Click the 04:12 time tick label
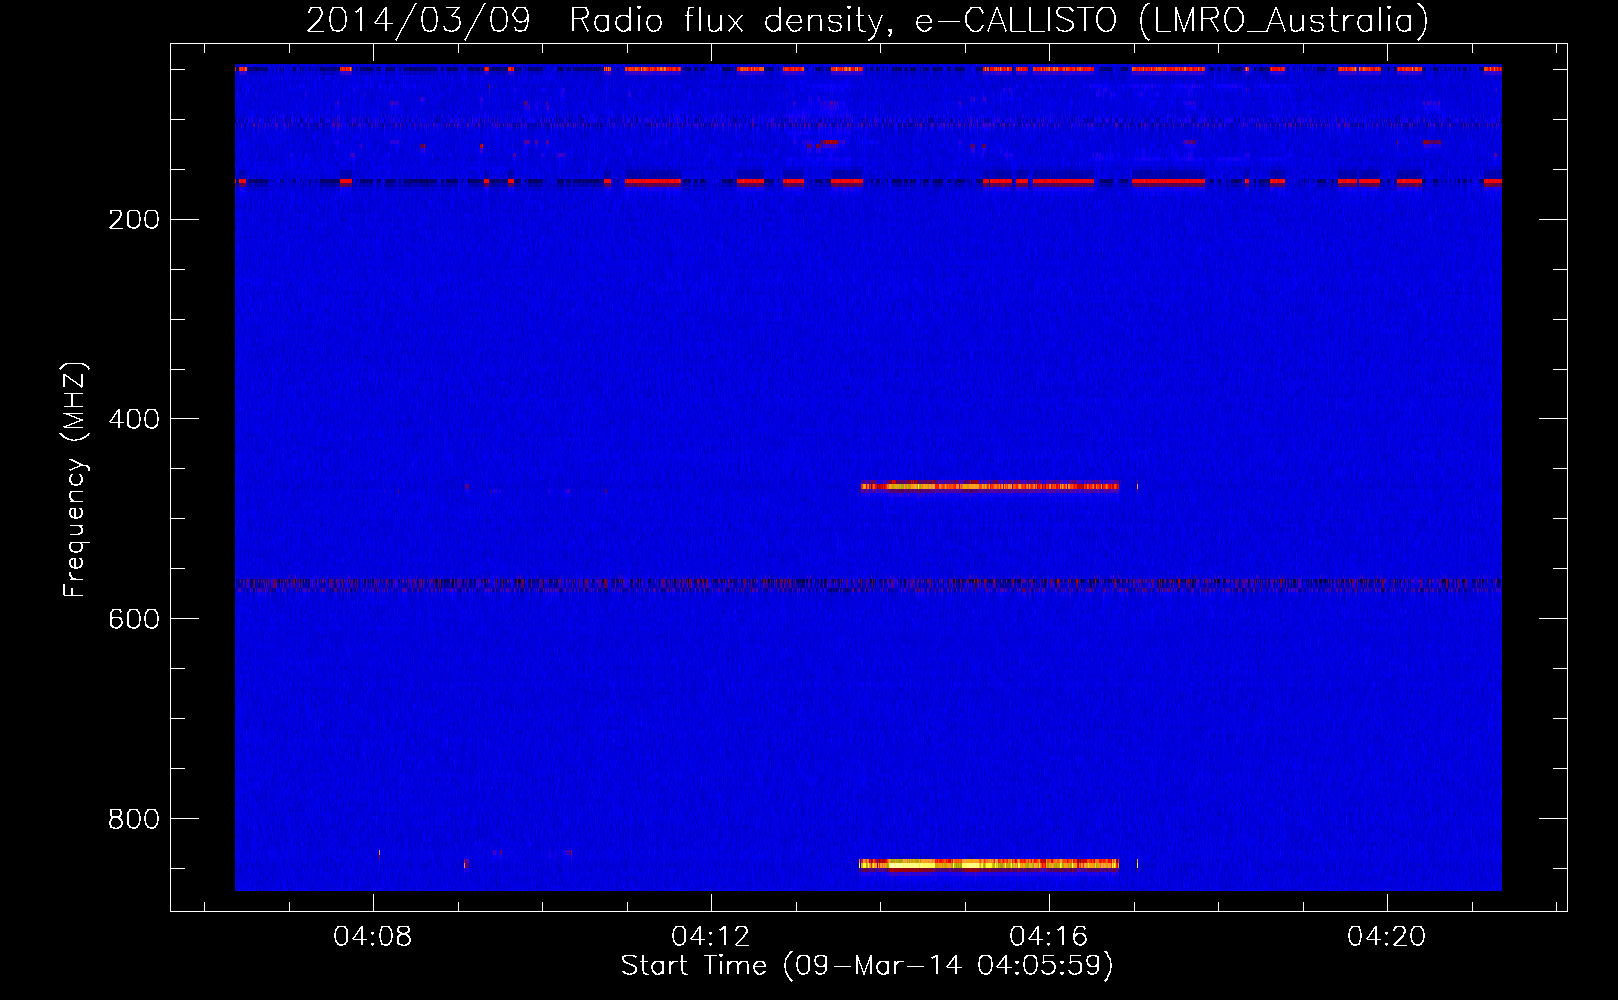Image resolution: width=1618 pixels, height=1000 pixels. tap(711, 937)
